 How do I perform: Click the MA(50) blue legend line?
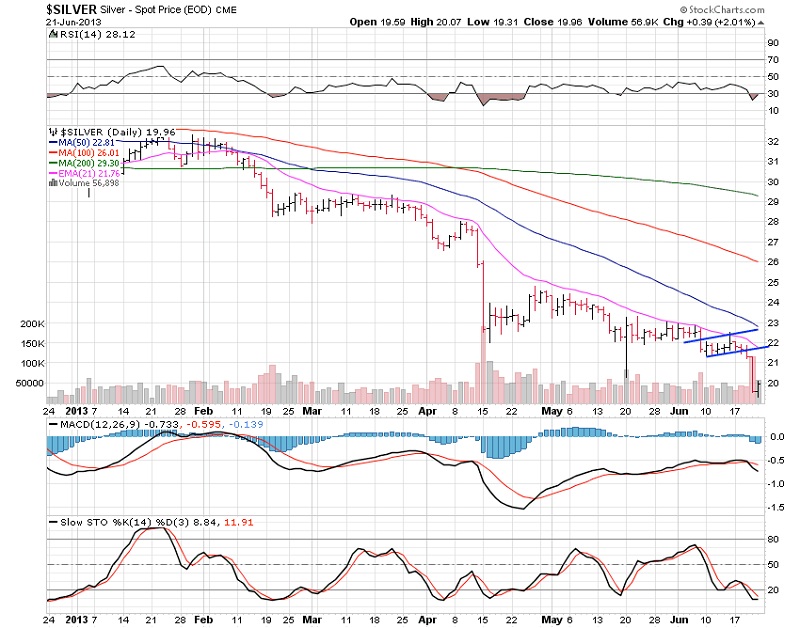[x=53, y=143]
